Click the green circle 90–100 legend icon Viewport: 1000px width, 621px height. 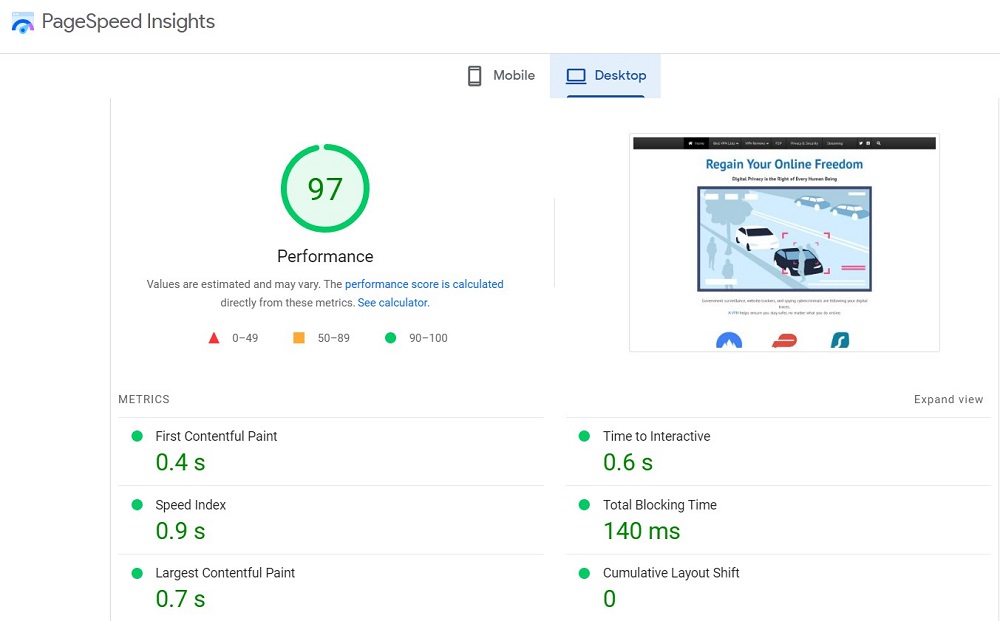tap(390, 338)
